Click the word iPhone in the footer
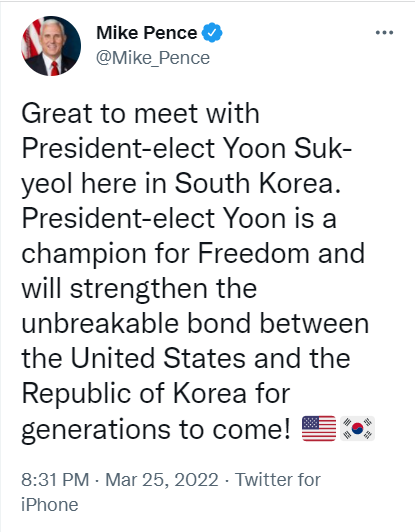This screenshot has width=415, height=532. [x=50, y=505]
